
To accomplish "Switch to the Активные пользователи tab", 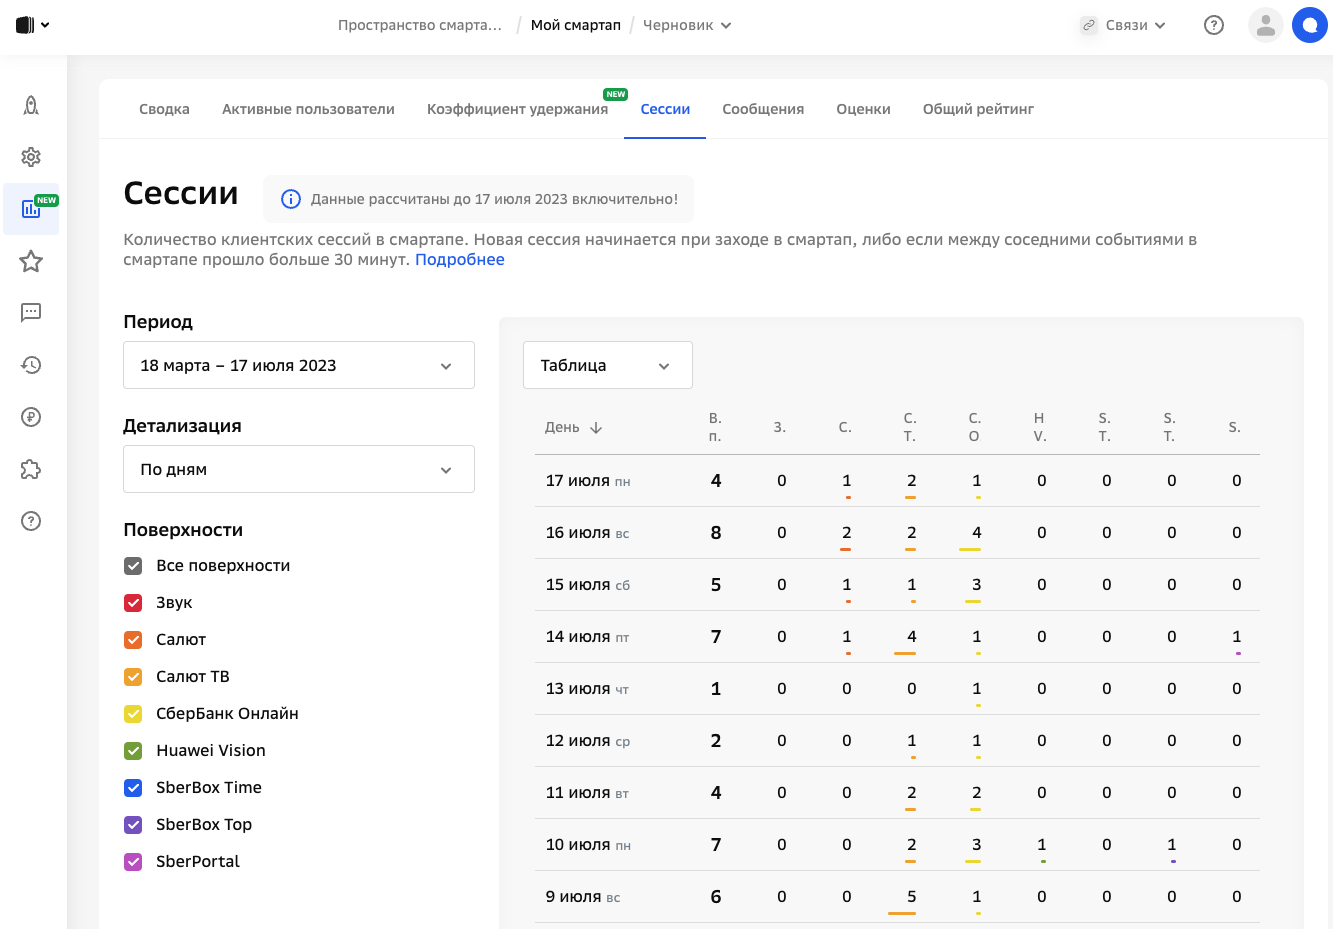I will point(308,109).
